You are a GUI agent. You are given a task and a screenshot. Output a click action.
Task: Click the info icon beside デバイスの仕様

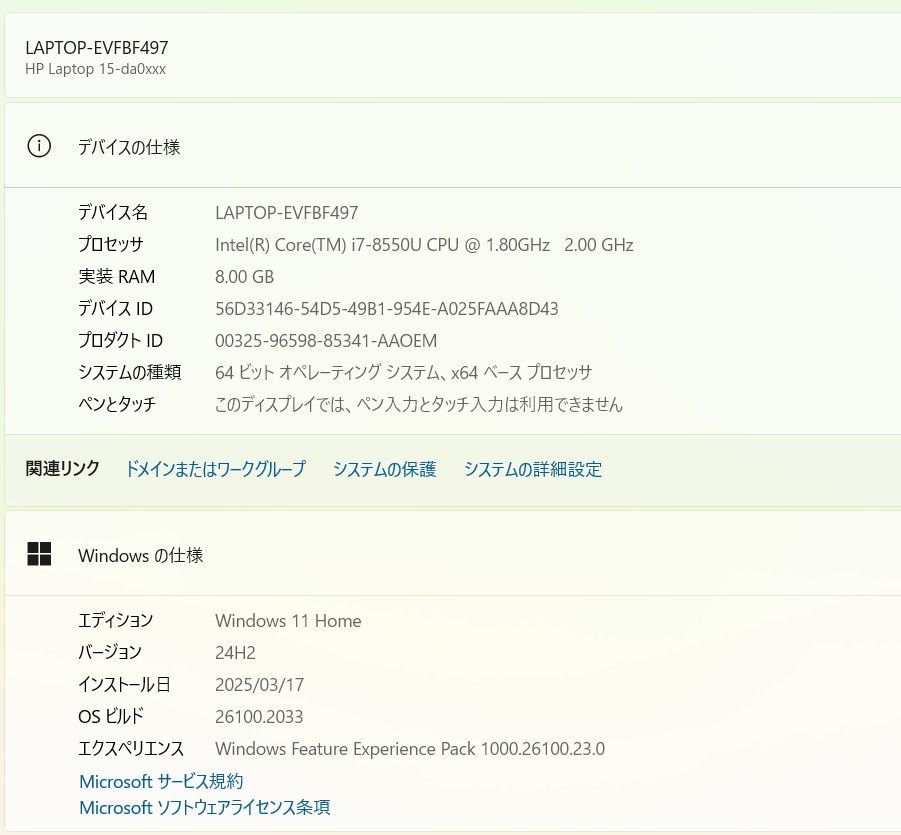point(39,146)
